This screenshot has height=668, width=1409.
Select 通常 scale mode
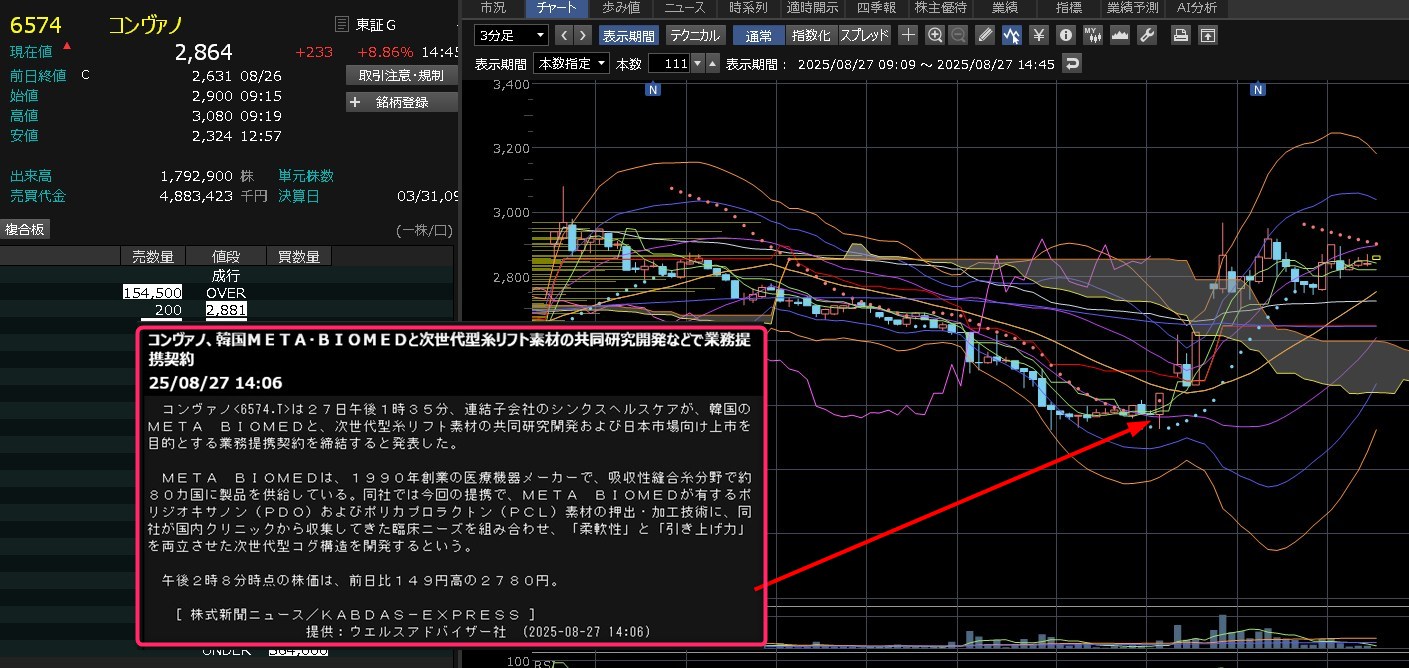(x=759, y=35)
